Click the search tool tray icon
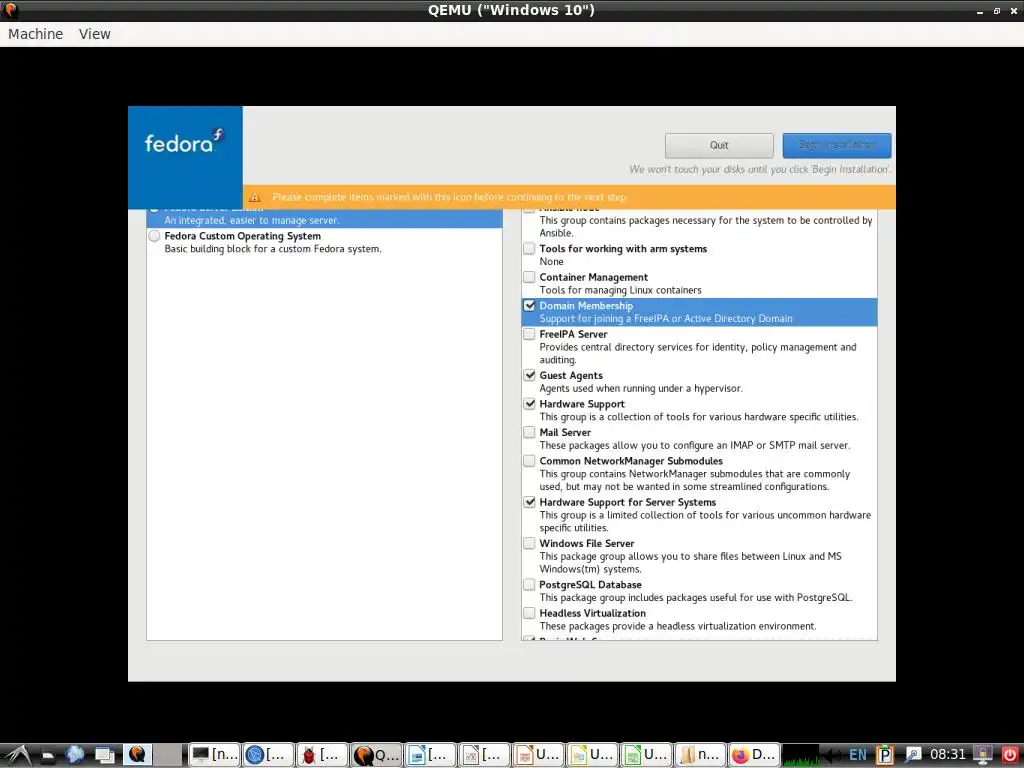The width and height of the screenshot is (1024, 768). [x=912, y=755]
